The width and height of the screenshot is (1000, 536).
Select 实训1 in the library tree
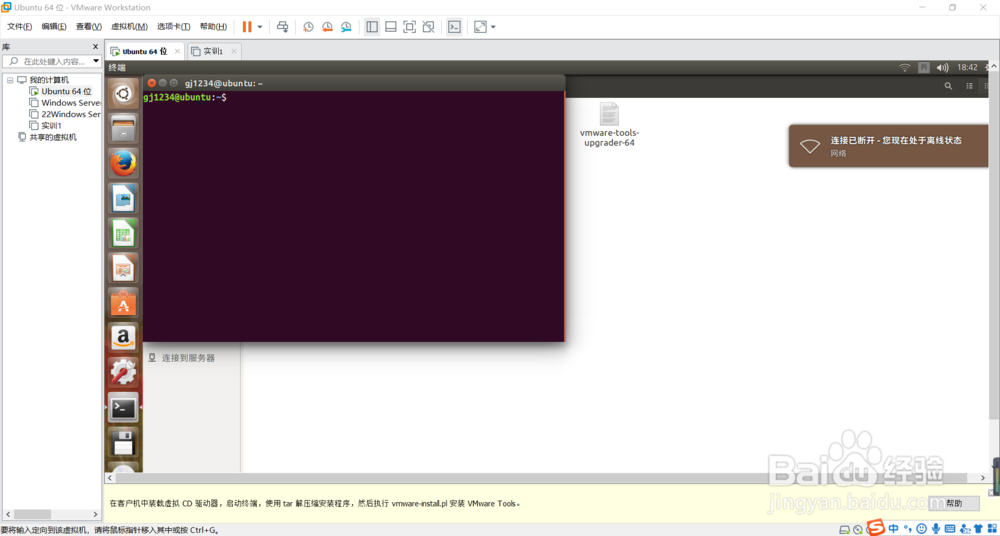[46, 126]
